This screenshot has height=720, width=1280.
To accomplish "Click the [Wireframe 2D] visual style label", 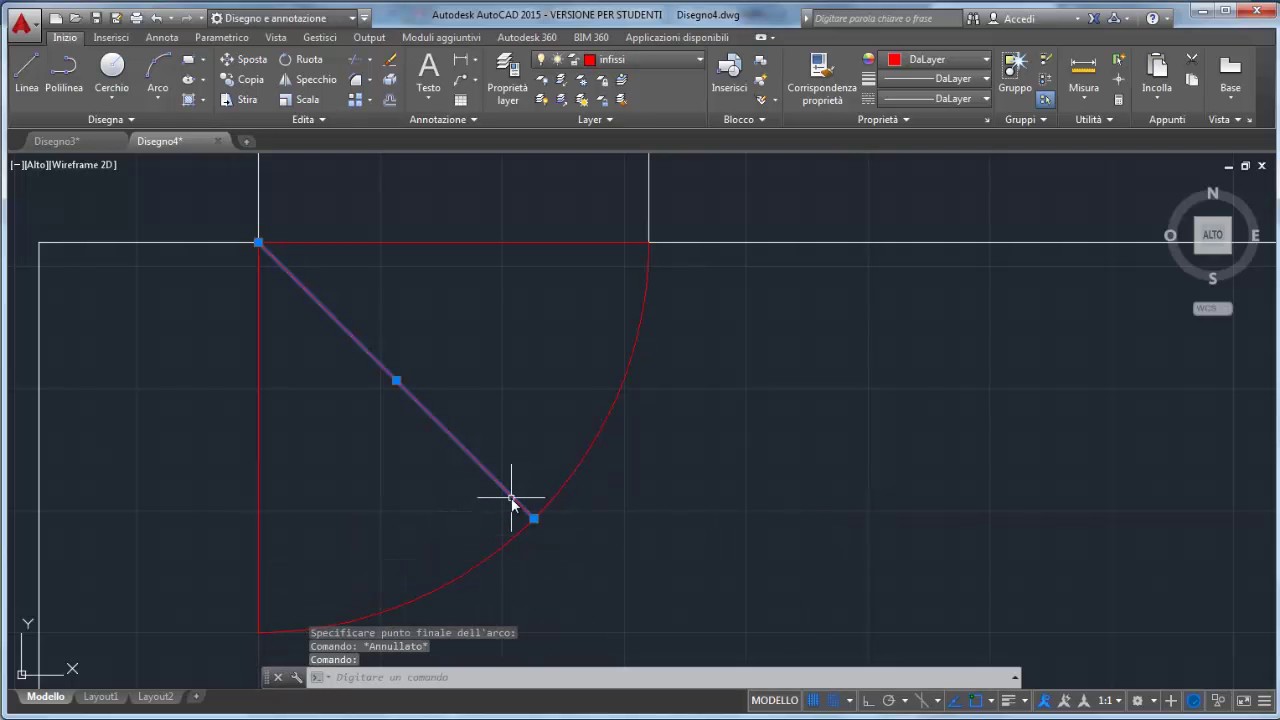I will pyautogui.click(x=82, y=165).
